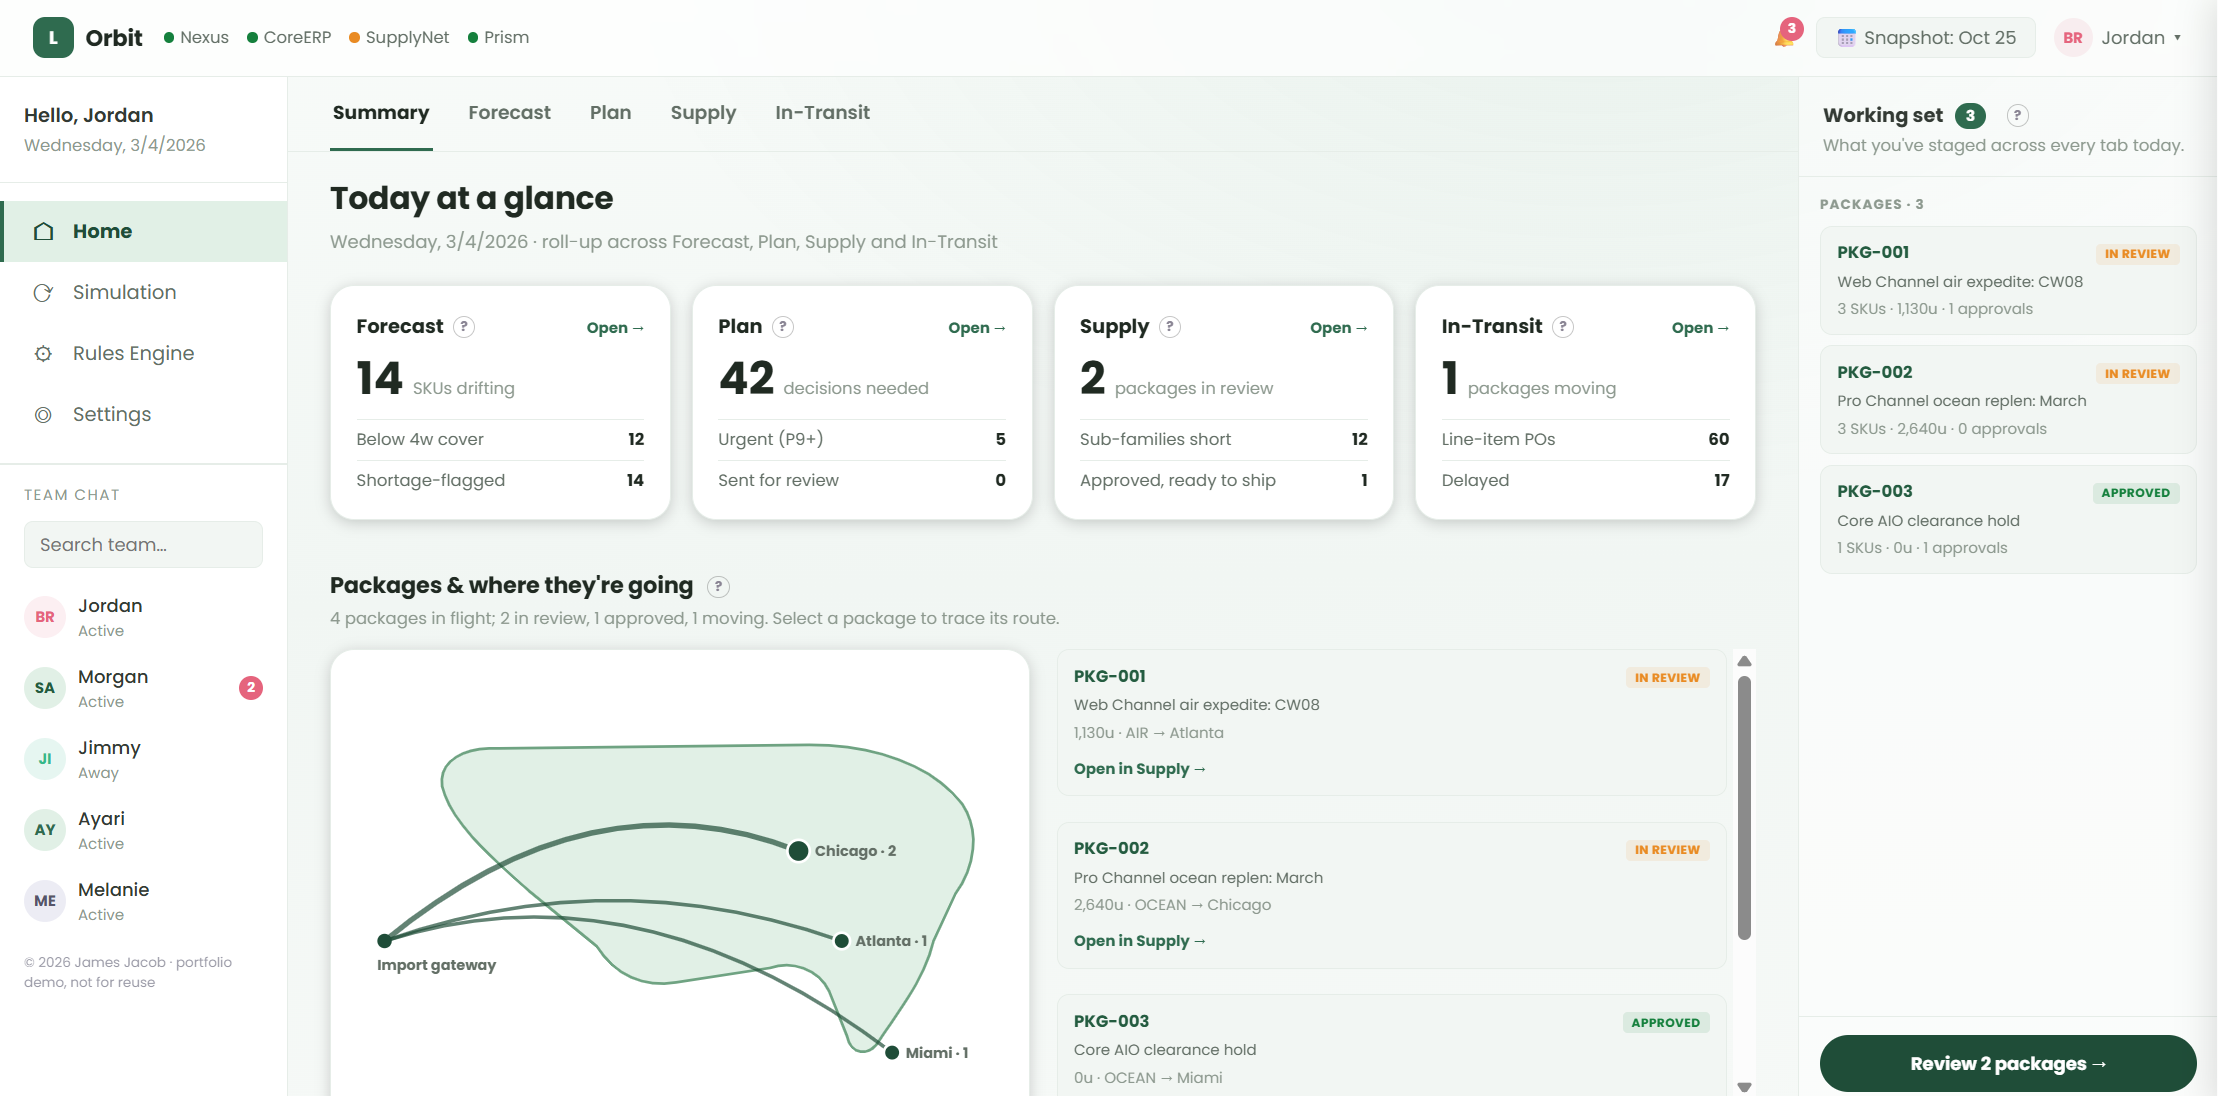Click Ayari's AY avatar
Viewport: 2218px width, 1096px height.
coord(45,830)
